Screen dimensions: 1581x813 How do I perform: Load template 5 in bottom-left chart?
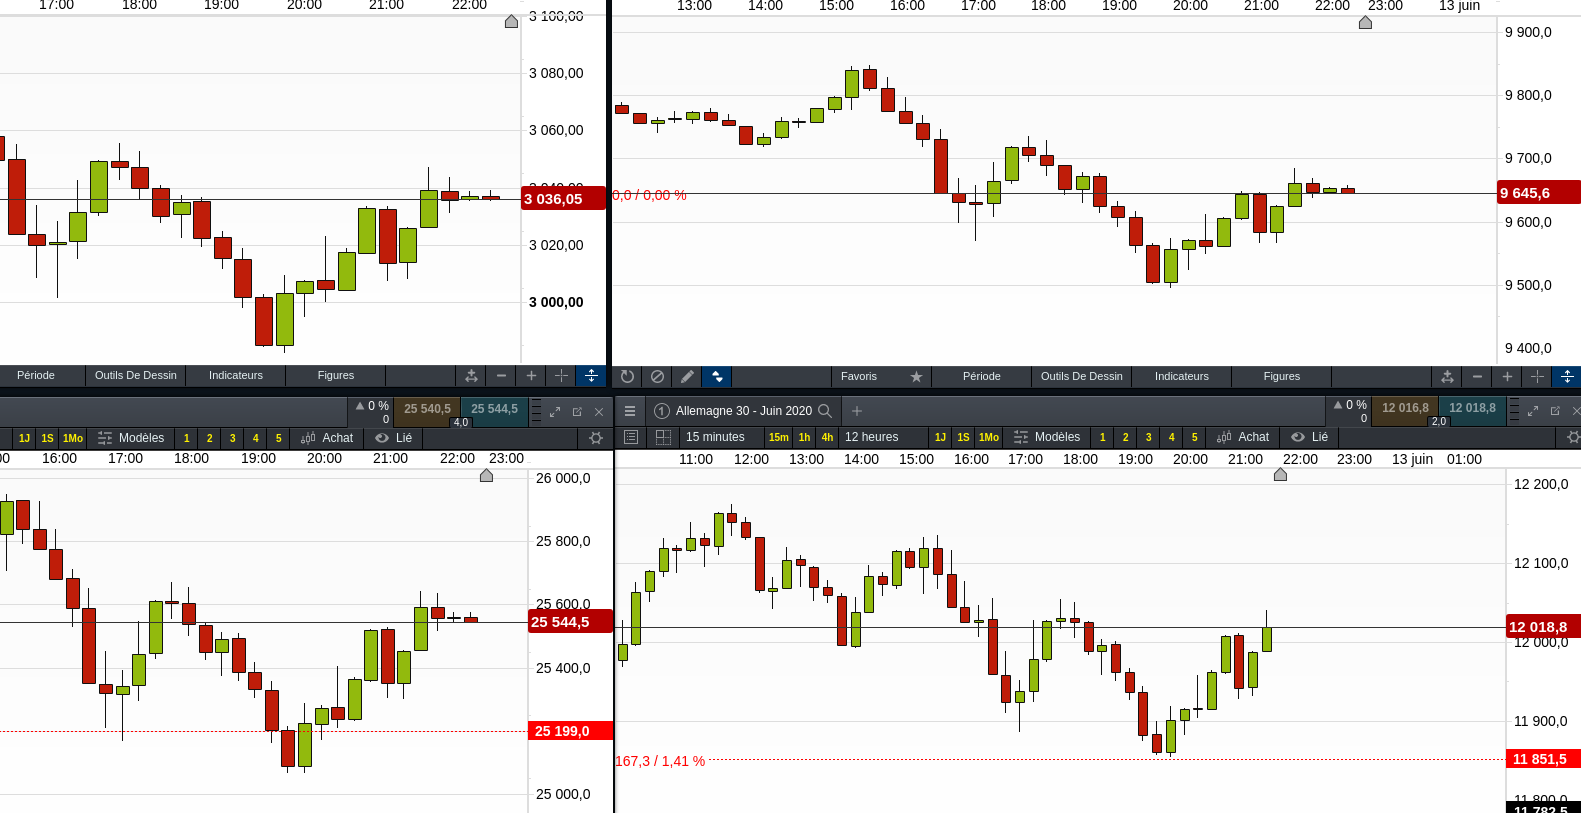point(279,438)
